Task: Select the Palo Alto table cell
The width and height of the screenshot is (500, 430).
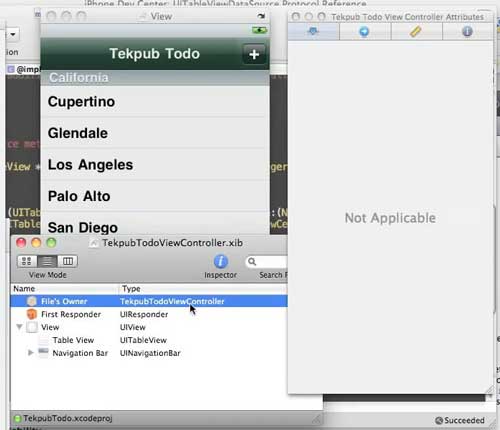Action: click(x=155, y=196)
